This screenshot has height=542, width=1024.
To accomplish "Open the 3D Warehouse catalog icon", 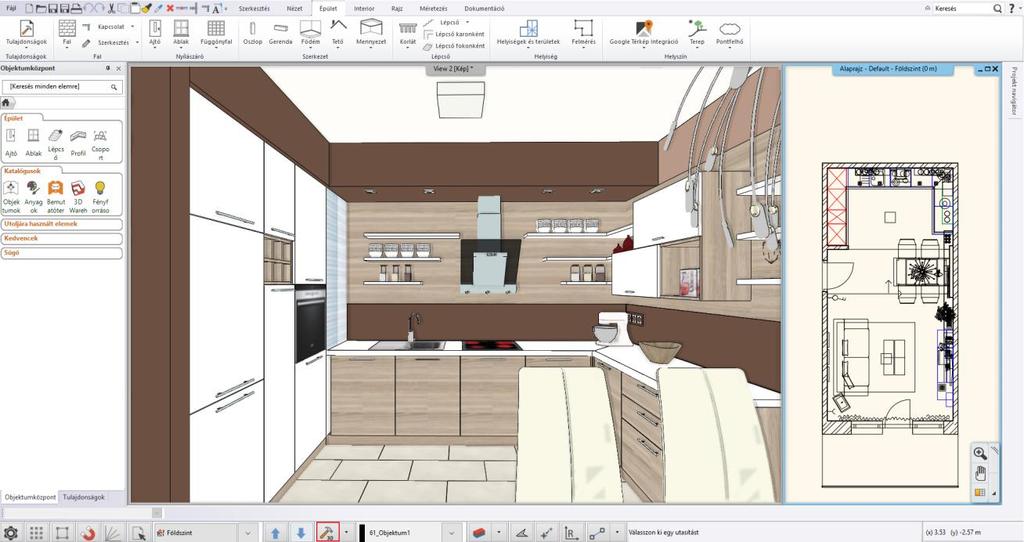I will [78, 197].
